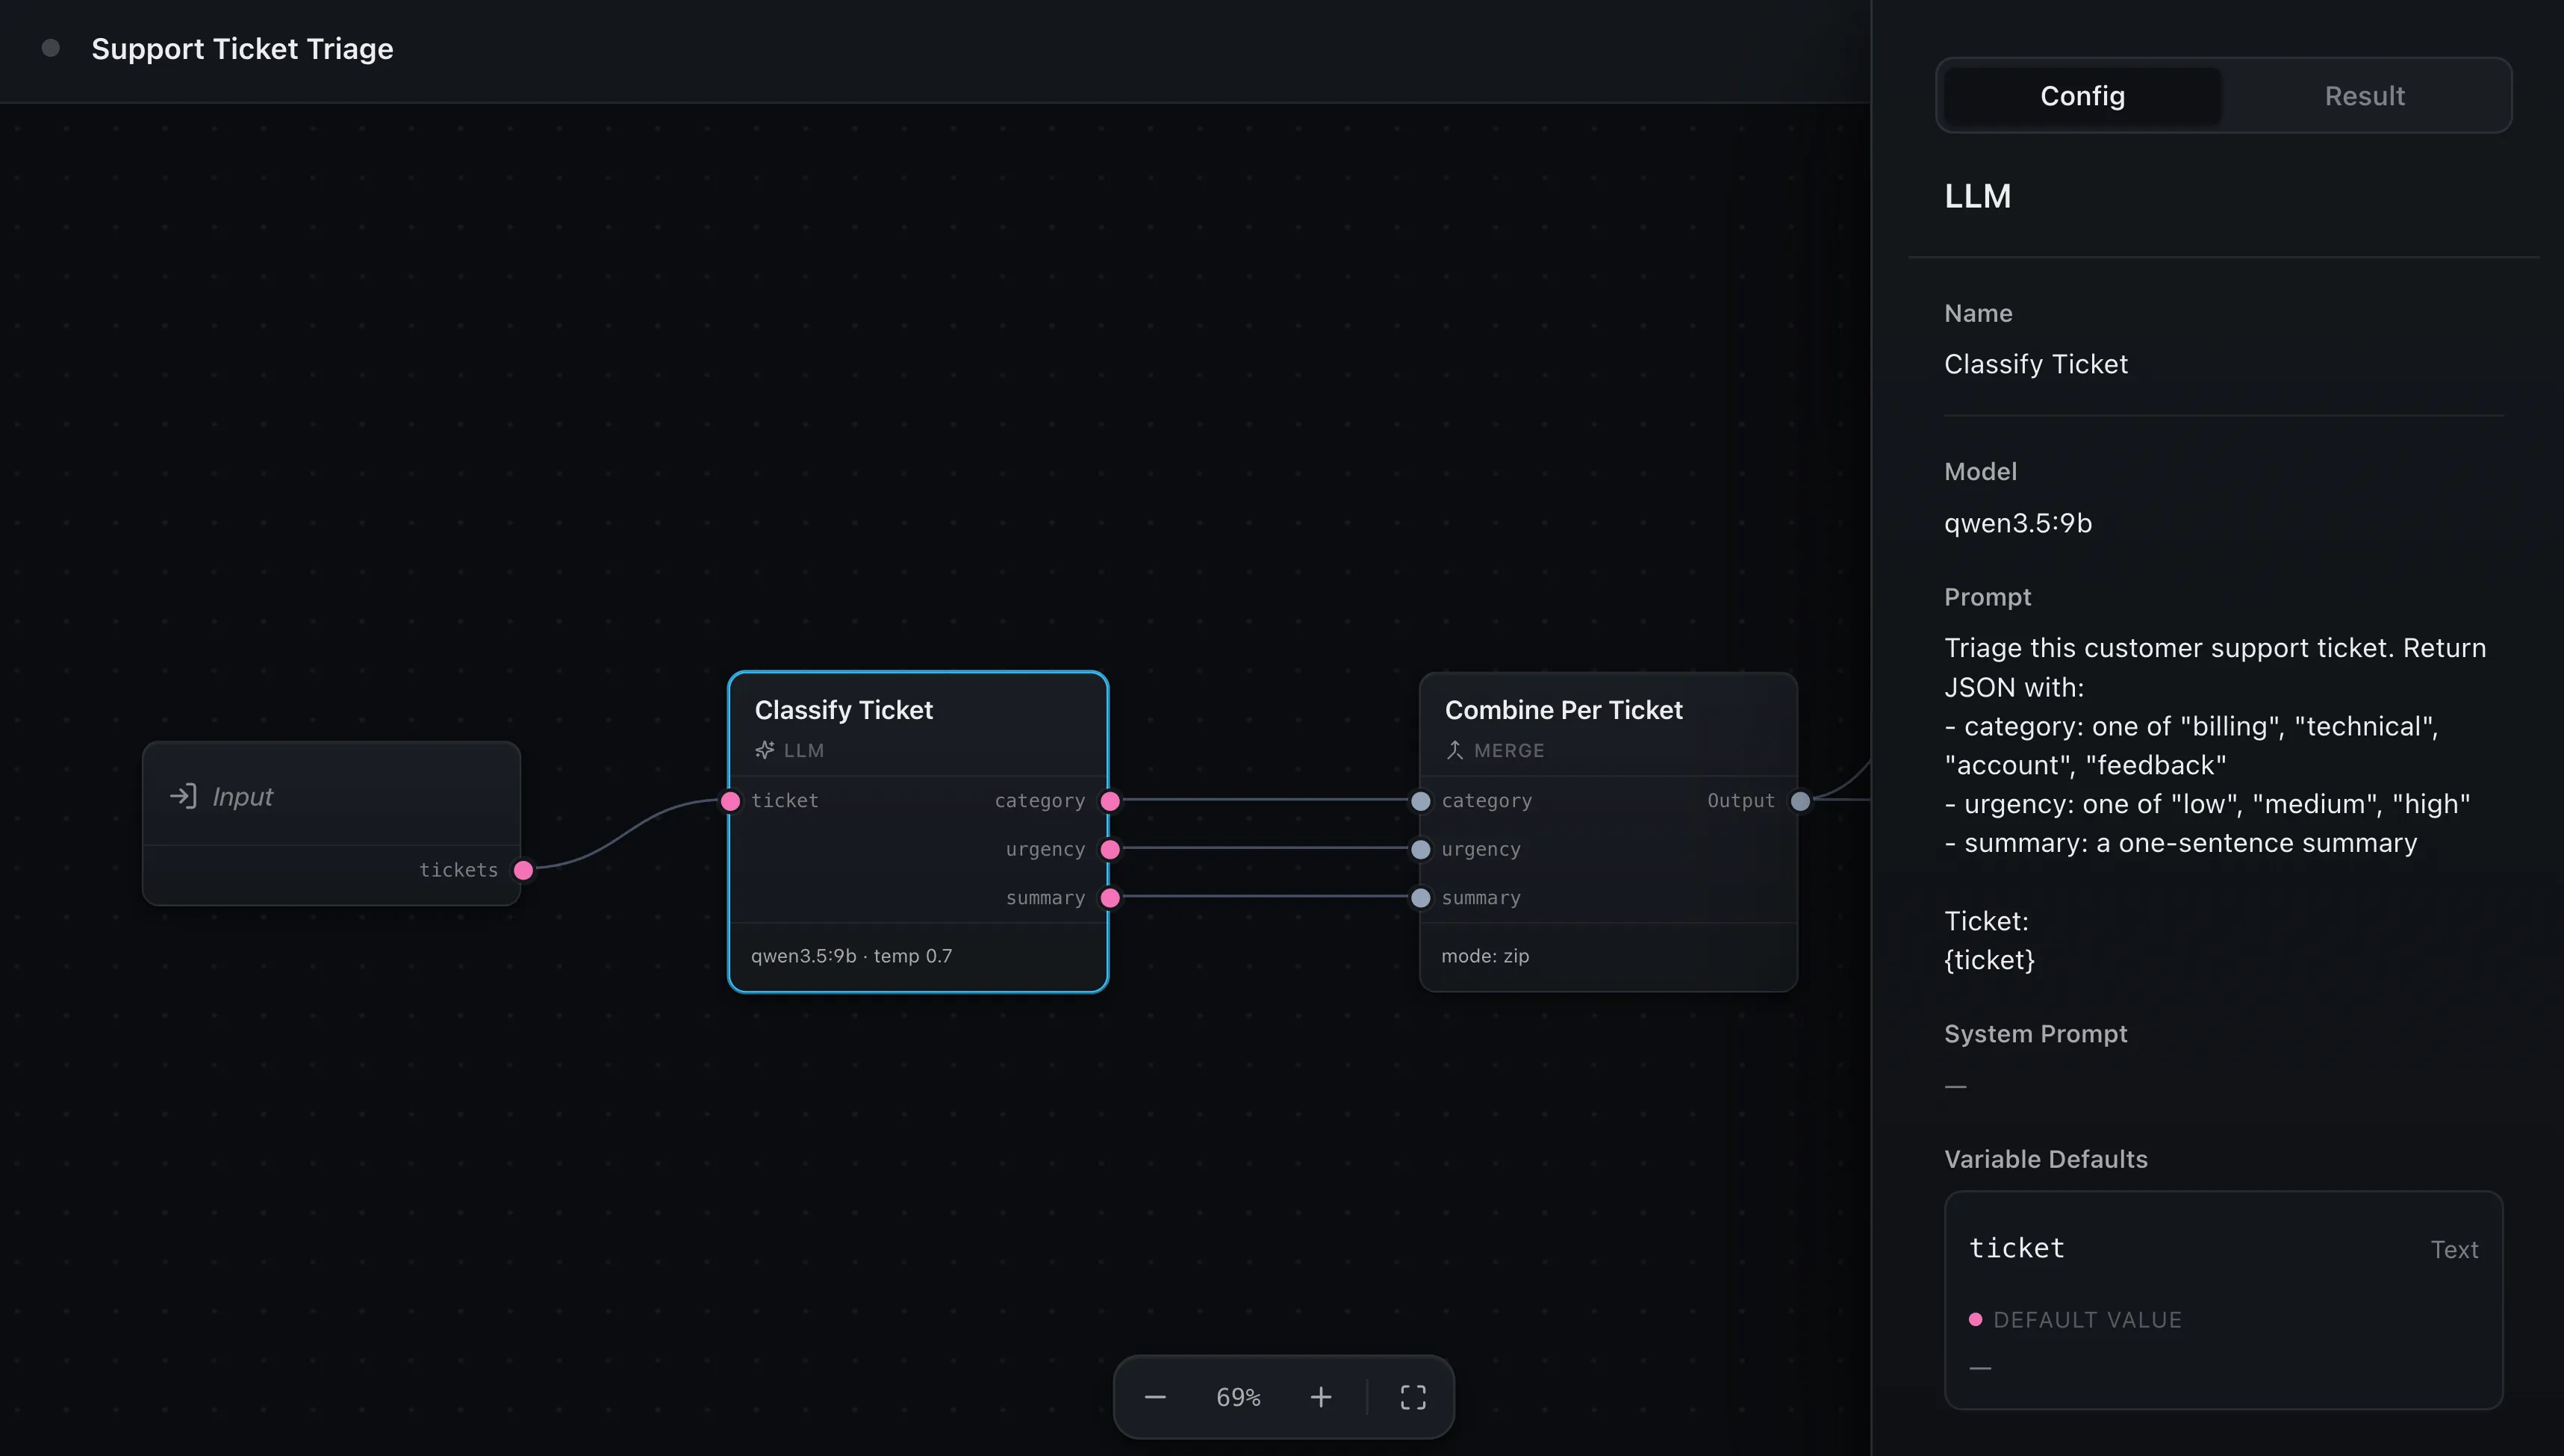
Task: Click the merge icon on Combine Per Ticket
Action: tap(1455, 750)
